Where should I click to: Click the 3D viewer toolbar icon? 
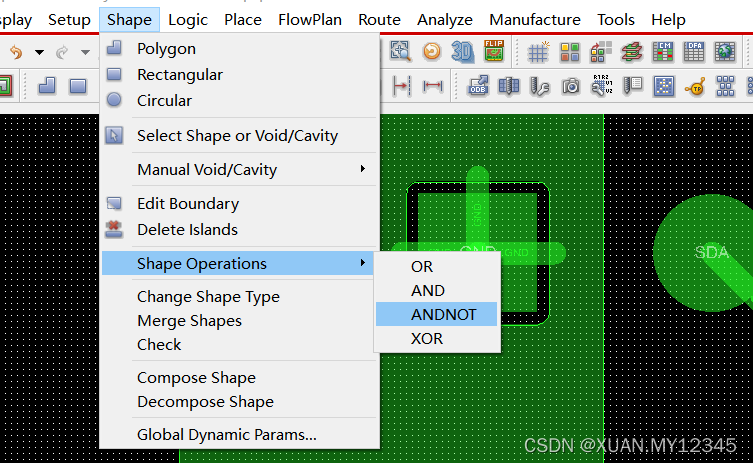[462, 51]
